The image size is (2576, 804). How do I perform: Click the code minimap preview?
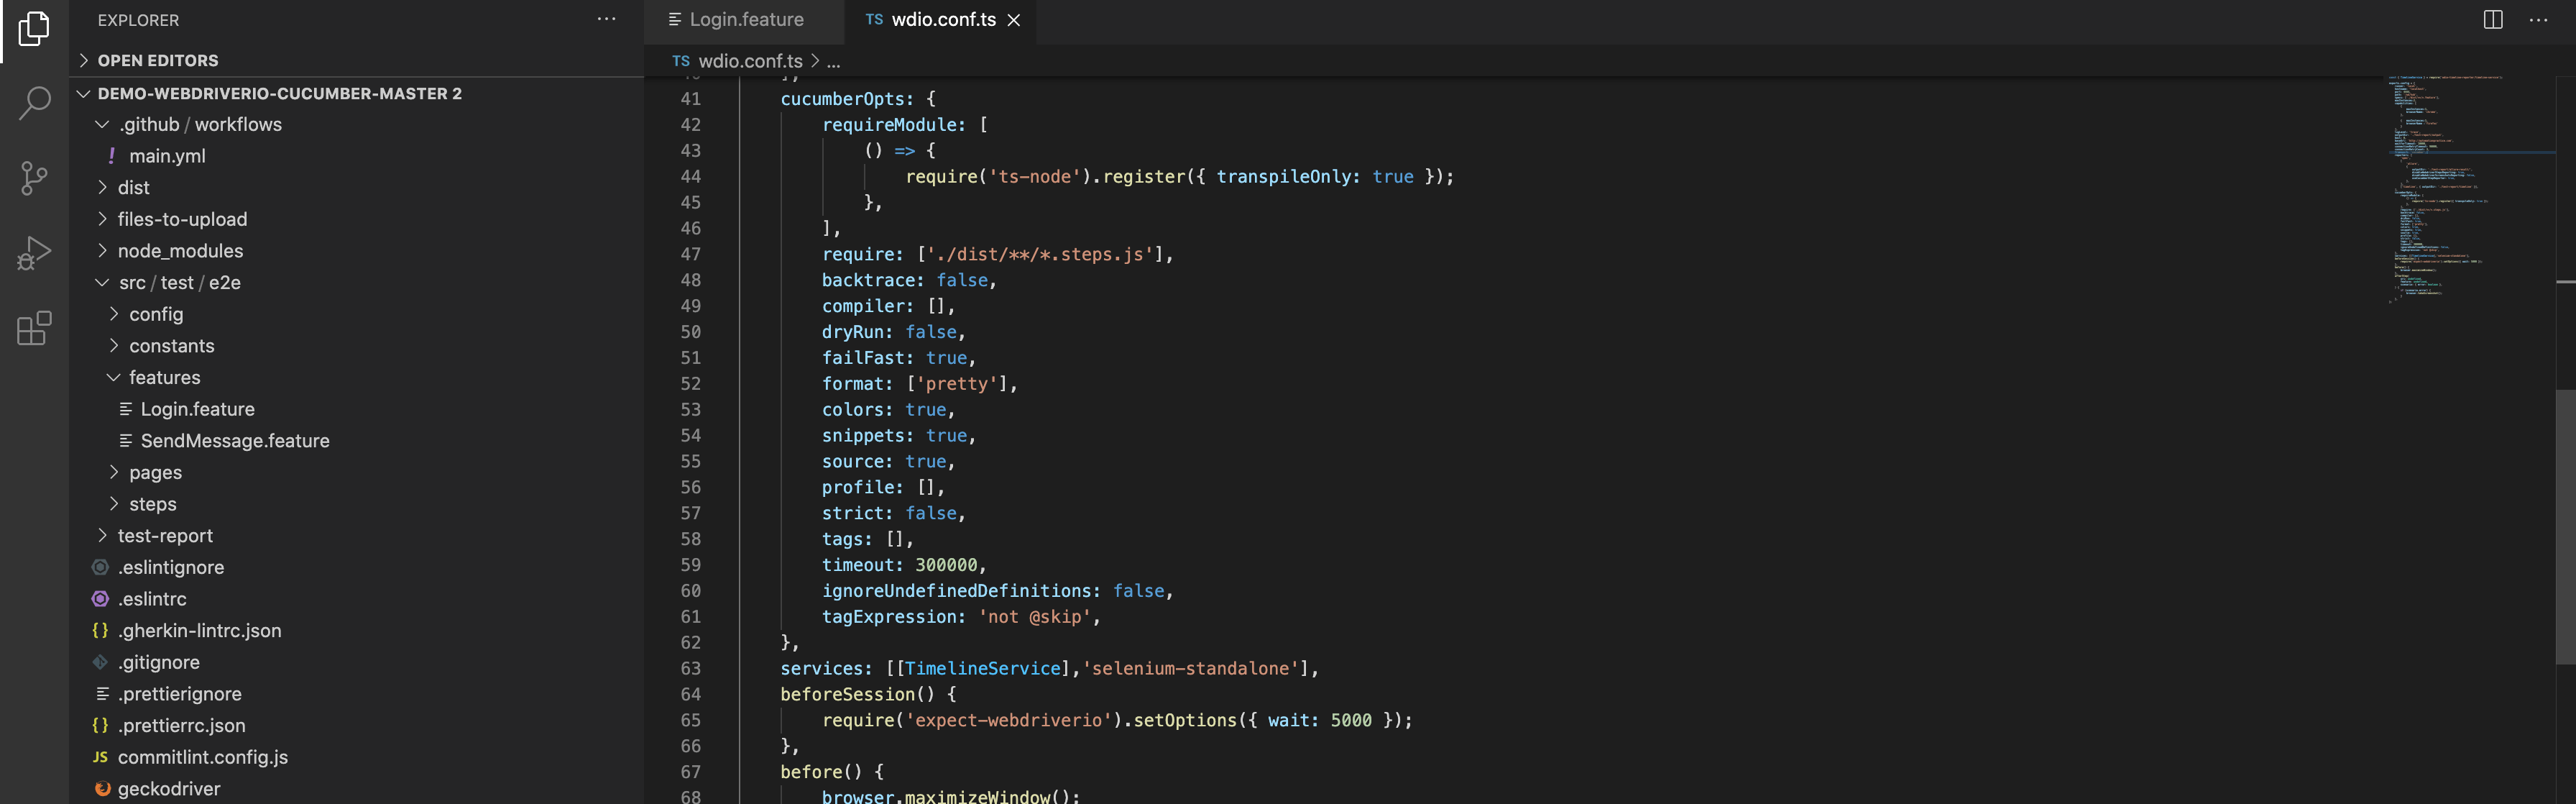pos(2470,190)
